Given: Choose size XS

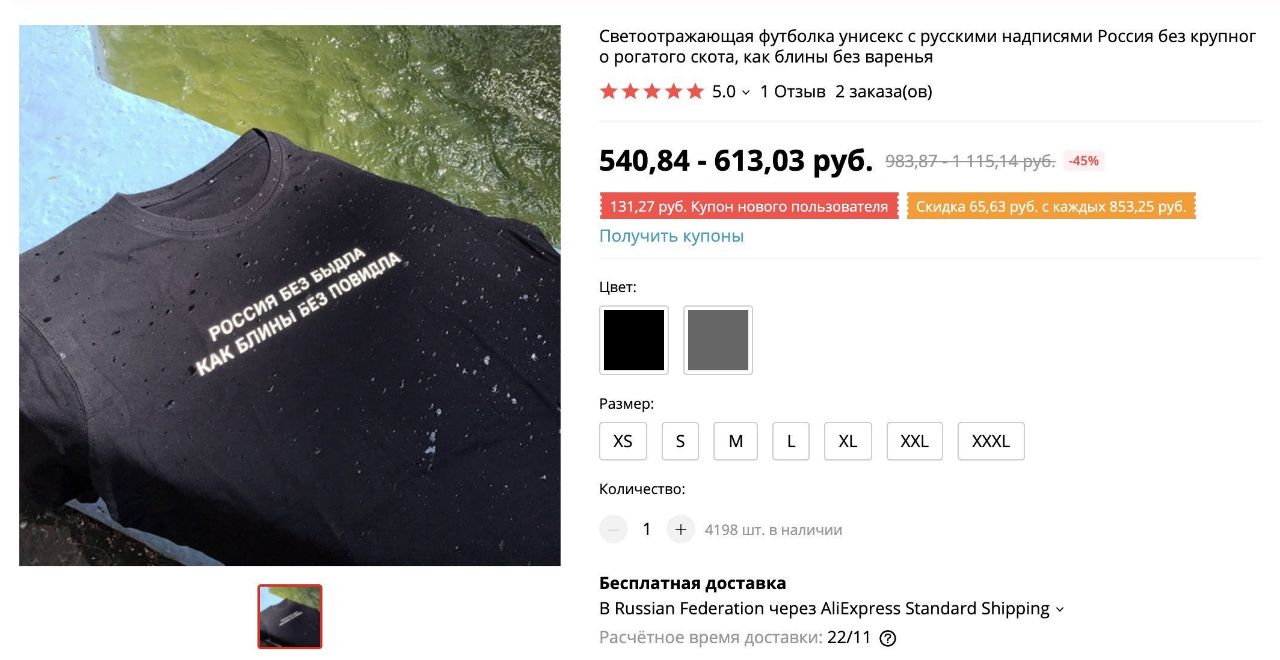Looking at the screenshot, I should [623, 441].
